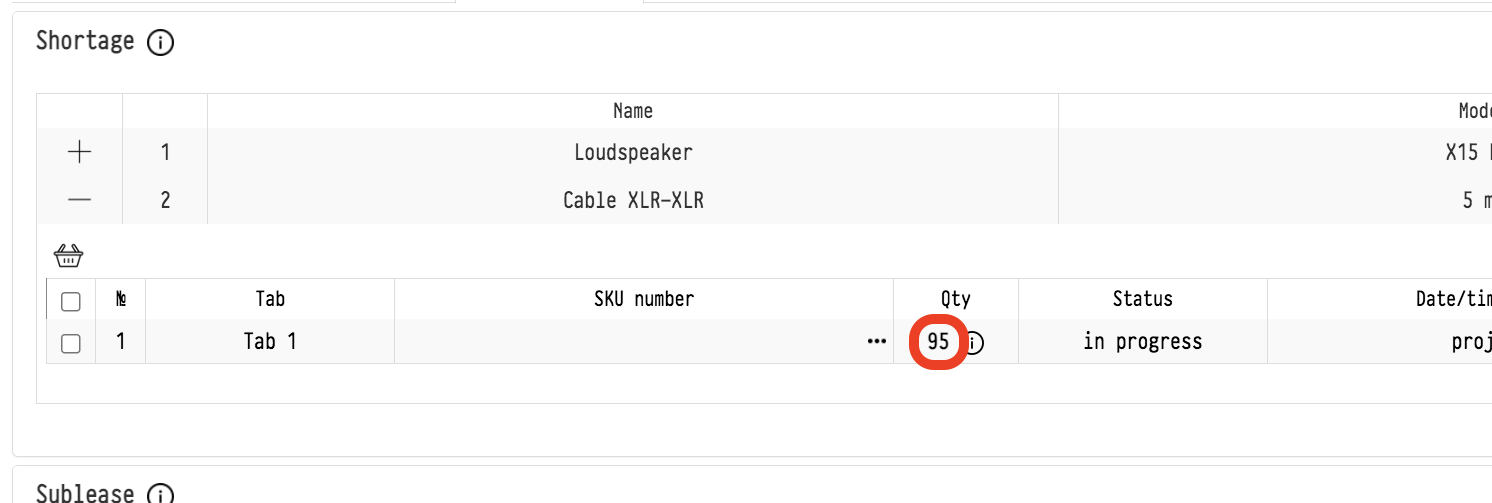
Task: Click the Qty column header
Action: pos(955,299)
